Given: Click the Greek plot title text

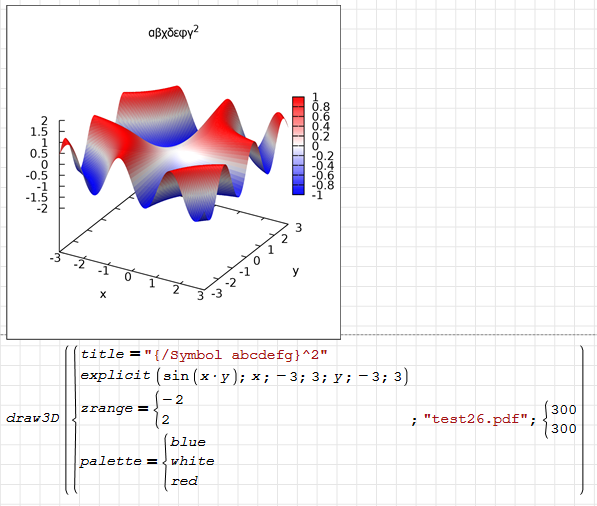Looking at the screenshot, I should [x=173, y=32].
